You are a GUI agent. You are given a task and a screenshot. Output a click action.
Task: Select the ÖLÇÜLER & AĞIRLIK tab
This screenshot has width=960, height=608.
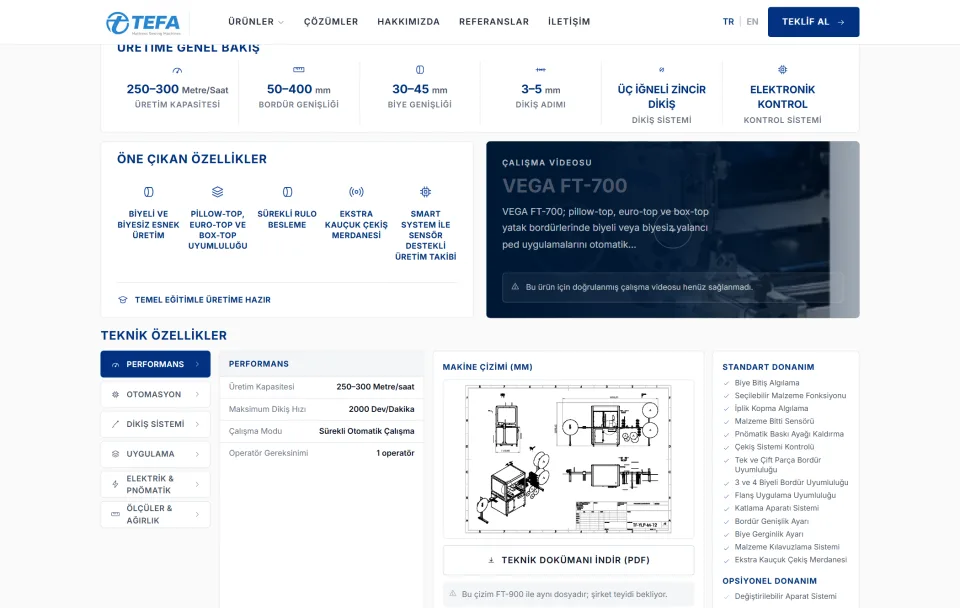pyautogui.click(x=156, y=514)
